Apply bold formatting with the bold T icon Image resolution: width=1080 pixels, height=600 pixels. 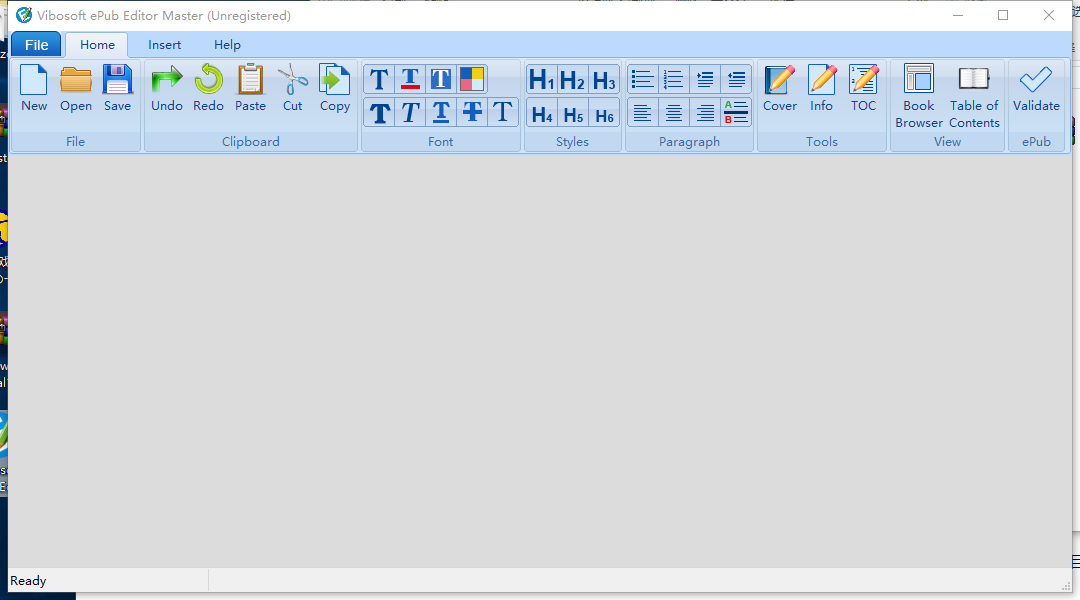tap(379, 112)
